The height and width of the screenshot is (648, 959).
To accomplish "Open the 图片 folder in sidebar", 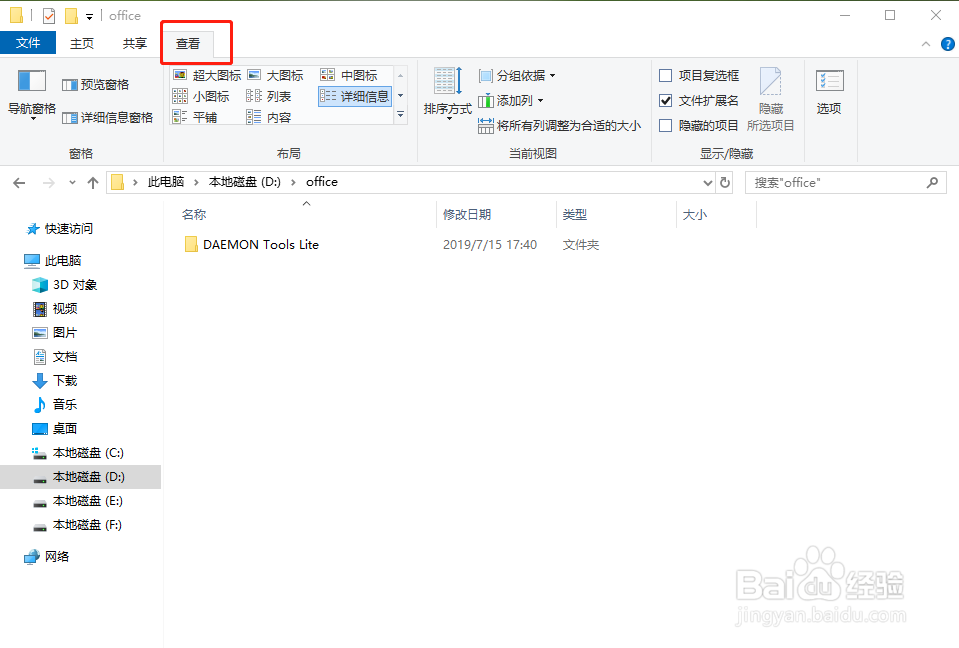I will [x=55, y=333].
